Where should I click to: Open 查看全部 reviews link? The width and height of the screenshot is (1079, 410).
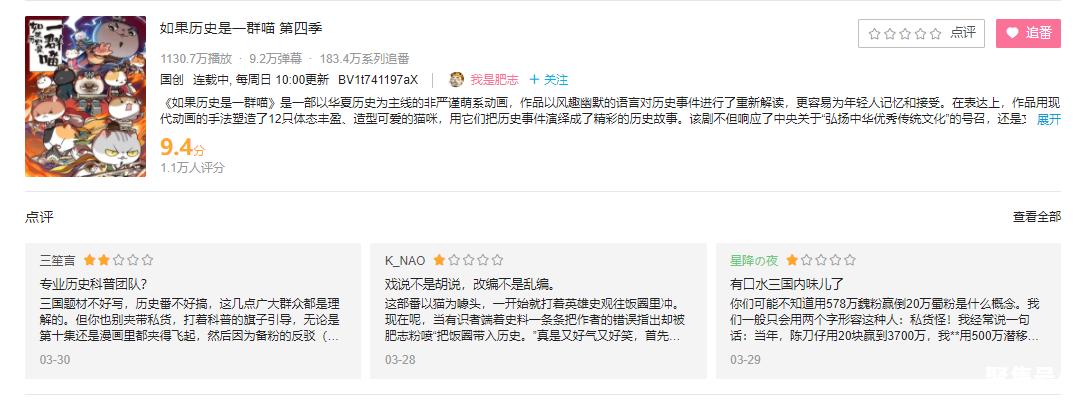click(1036, 217)
